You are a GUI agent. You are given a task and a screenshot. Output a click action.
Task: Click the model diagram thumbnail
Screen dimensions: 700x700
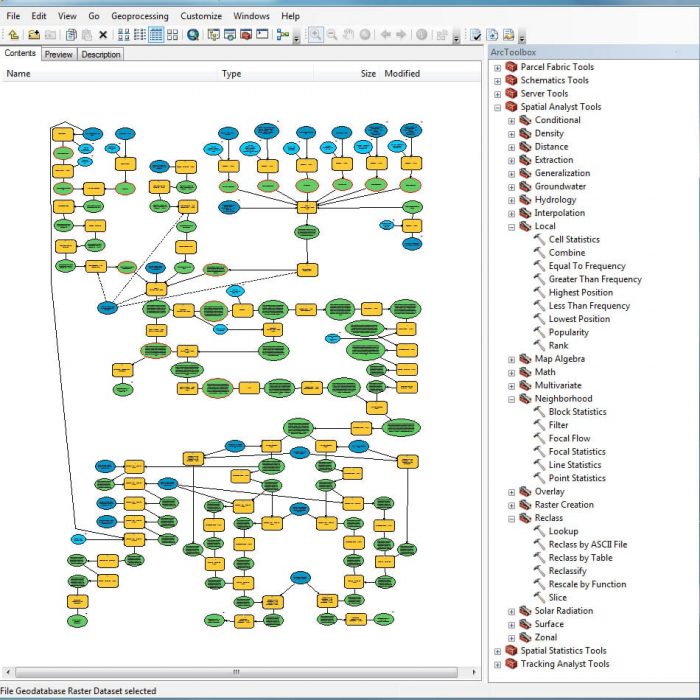236,375
